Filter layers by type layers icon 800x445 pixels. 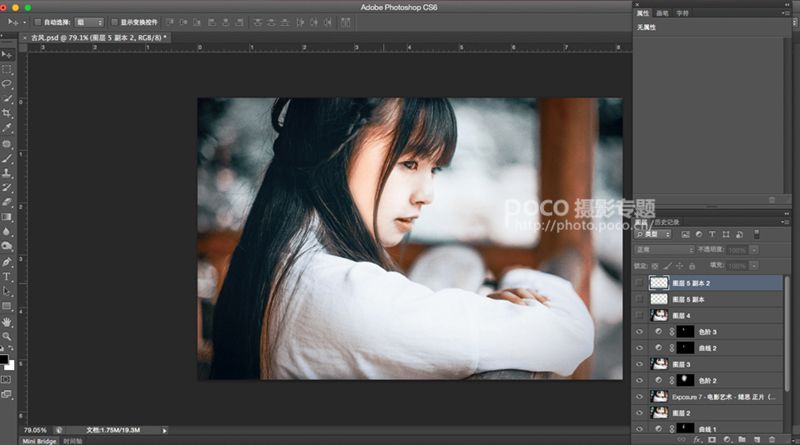(x=712, y=234)
